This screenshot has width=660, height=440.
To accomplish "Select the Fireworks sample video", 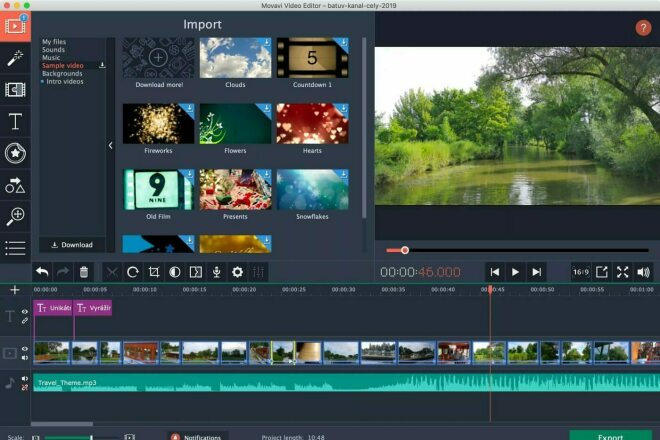I will point(159,124).
